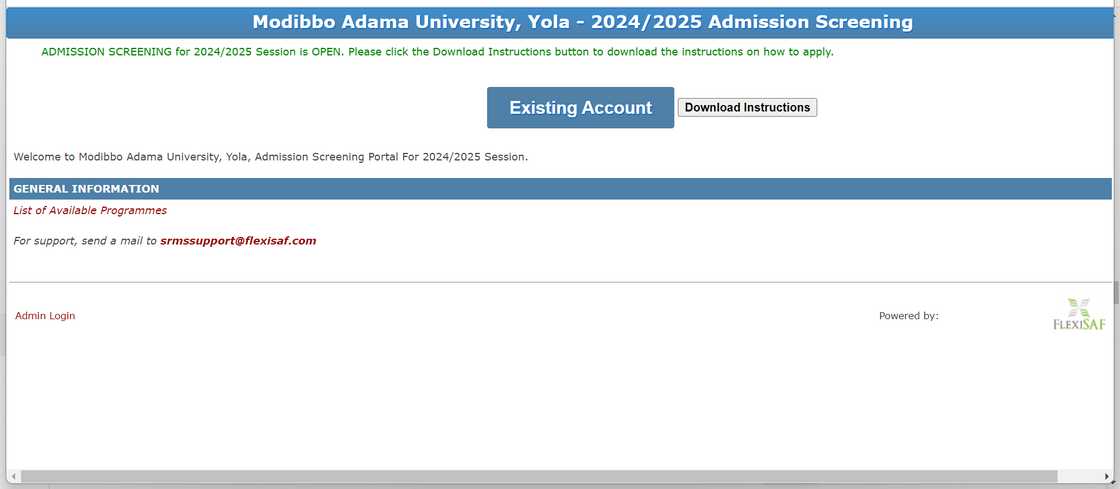Viewport: 1120px width, 489px height.
Task: Click the vertical scrollbar thumb at right edge
Action: click(1116, 293)
